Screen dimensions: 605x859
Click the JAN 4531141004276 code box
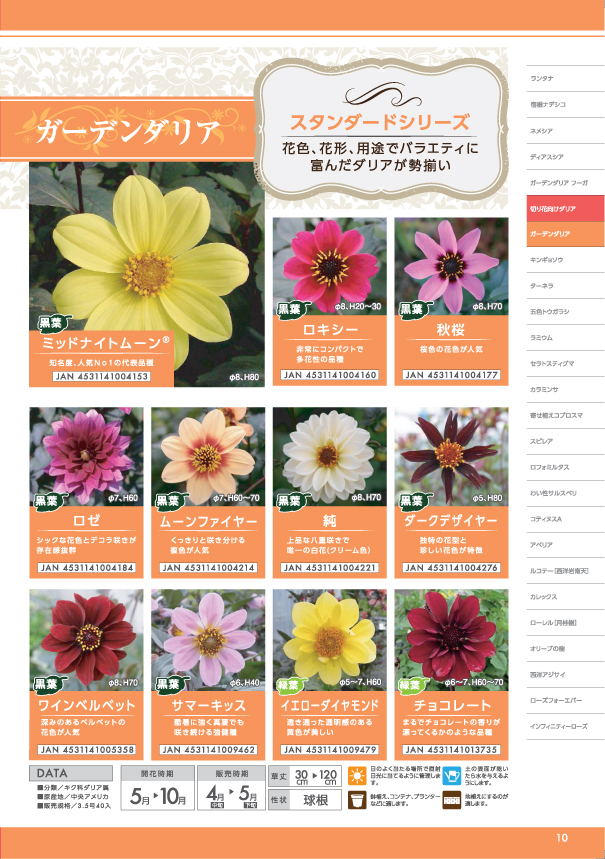pyautogui.click(x=452, y=568)
